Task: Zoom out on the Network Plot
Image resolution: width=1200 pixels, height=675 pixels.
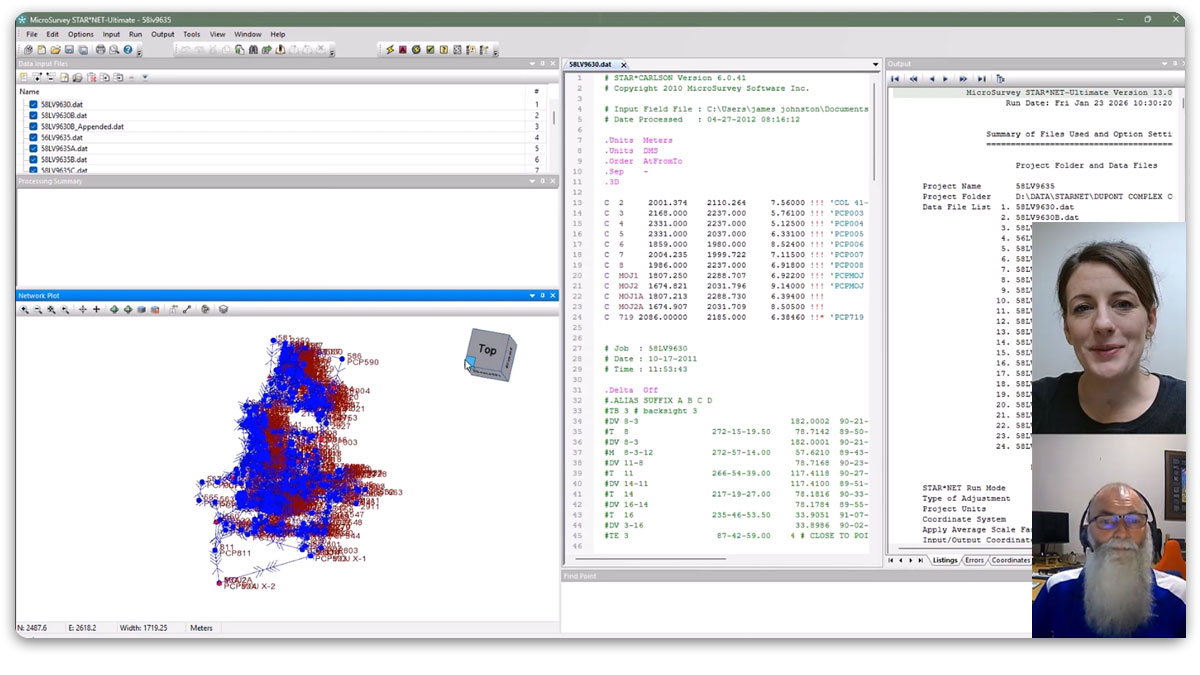Action: (x=38, y=310)
